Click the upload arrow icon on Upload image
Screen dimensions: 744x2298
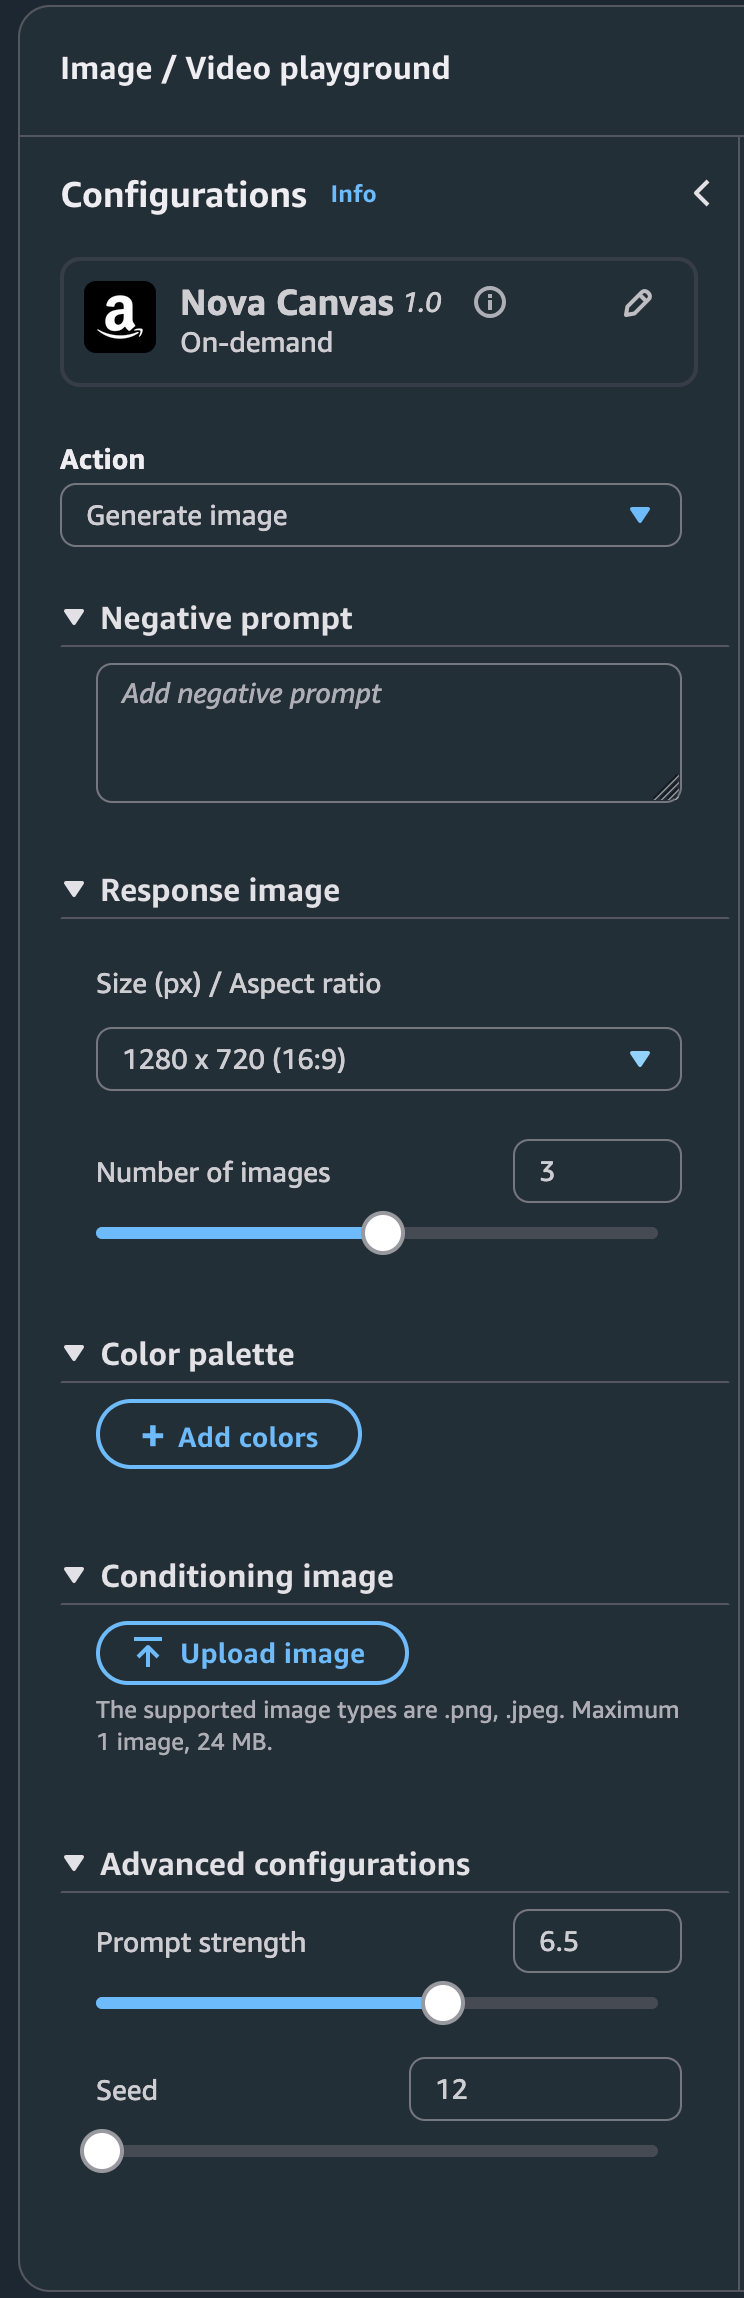(x=147, y=1653)
